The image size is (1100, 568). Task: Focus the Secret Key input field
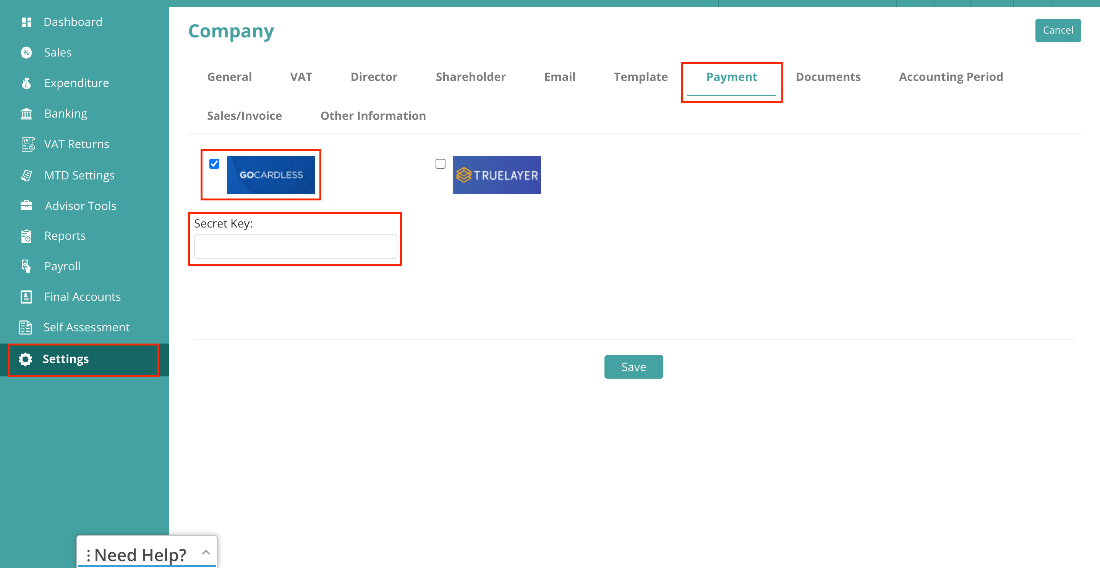coord(295,246)
